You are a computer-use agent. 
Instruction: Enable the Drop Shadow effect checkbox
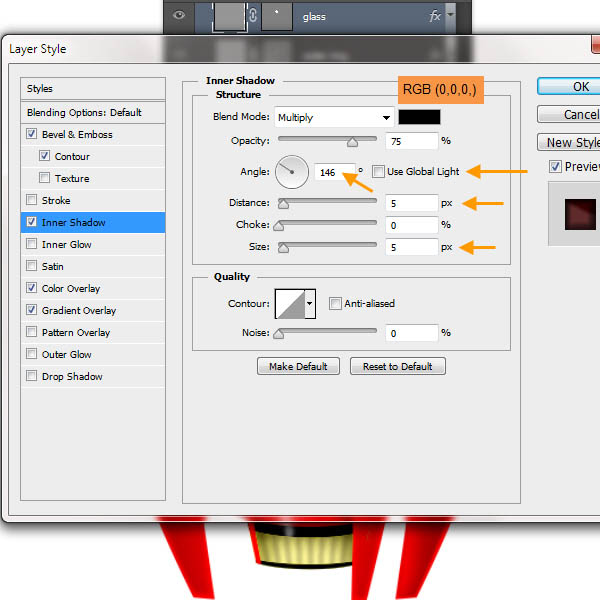(32, 377)
